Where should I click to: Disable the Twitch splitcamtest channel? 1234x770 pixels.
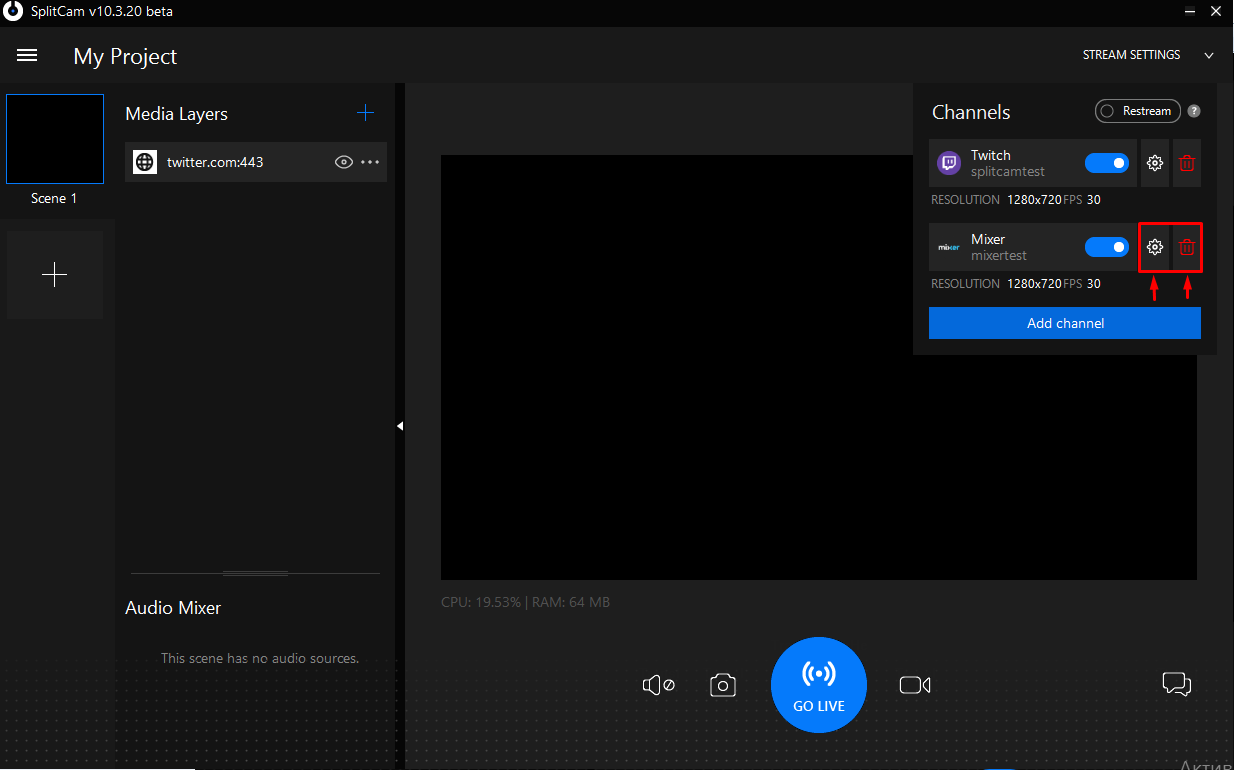click(1107, 162)
